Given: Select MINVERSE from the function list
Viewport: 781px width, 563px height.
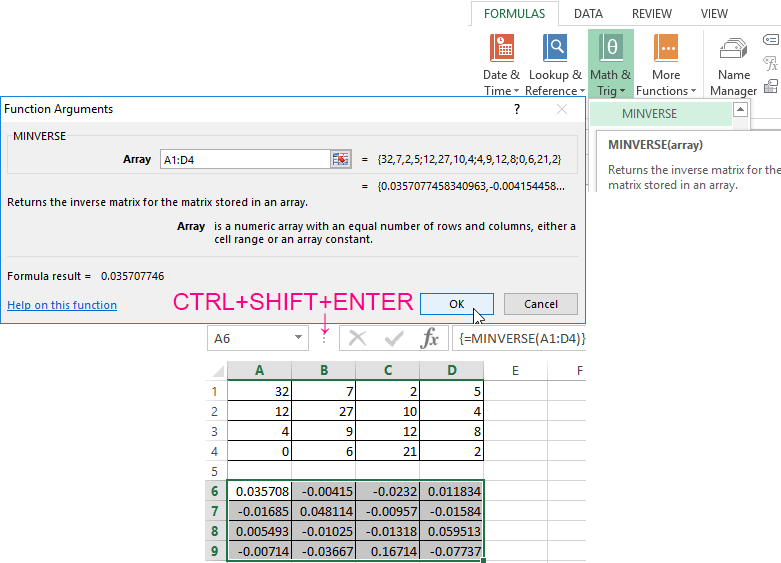Looking at the screenshot, I should pyautogui.click(x=649, y=114).
